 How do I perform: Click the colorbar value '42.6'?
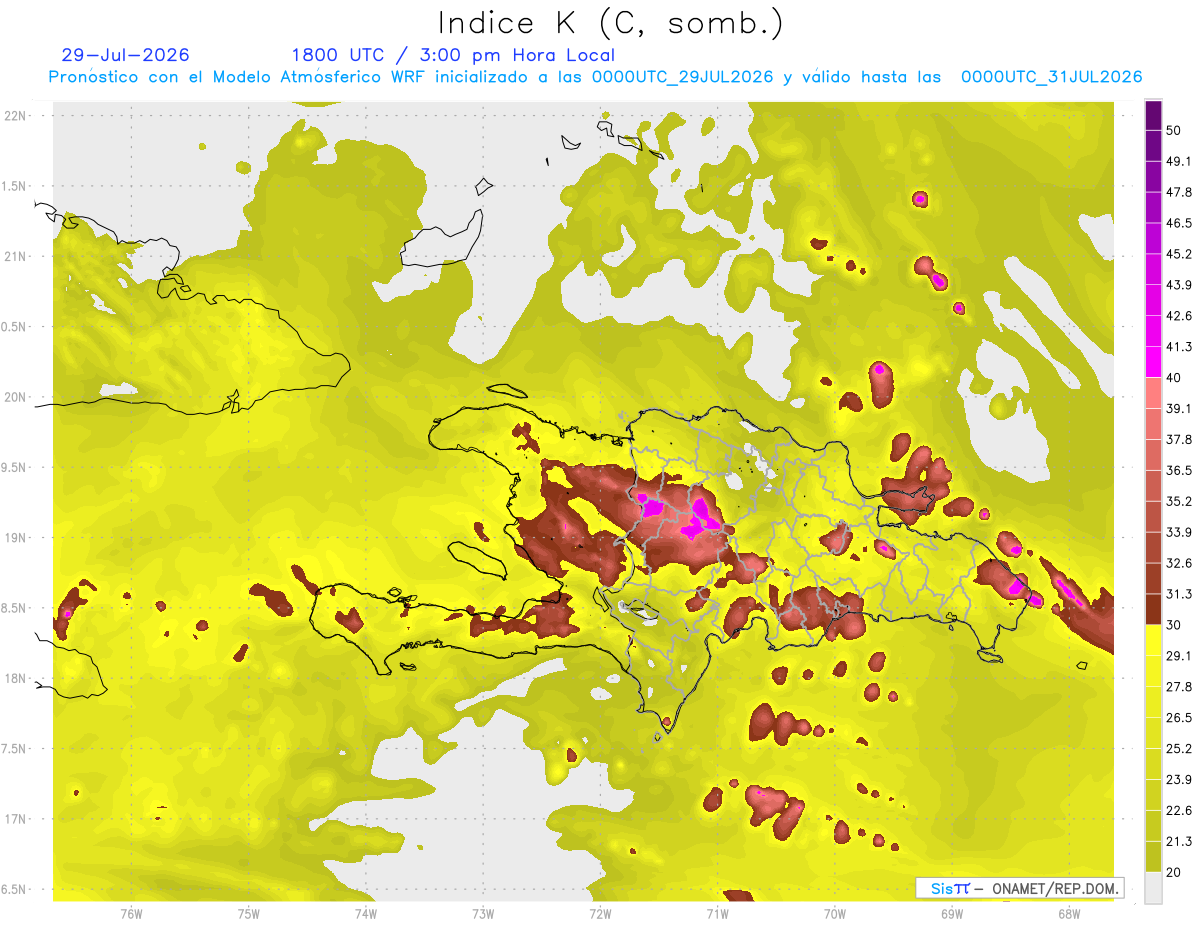[x=1179, y=316]
